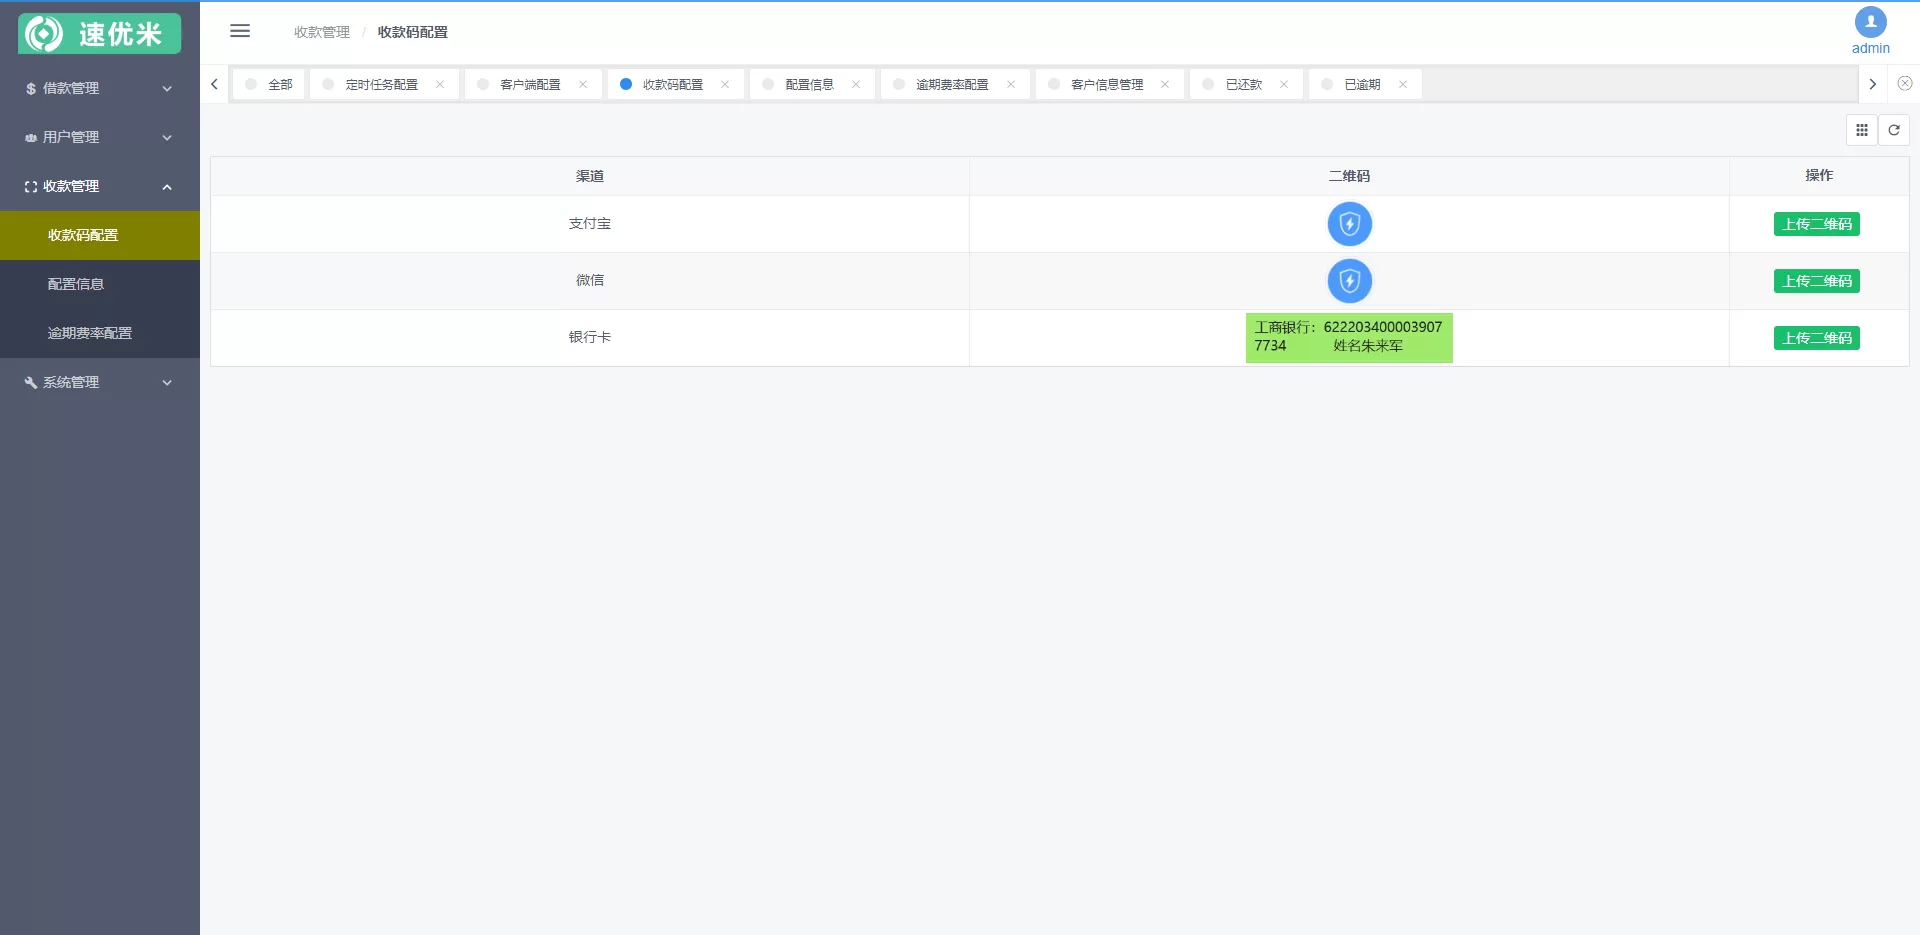1920x935 pixels.
Task: Close the 定时任务配置 tab
Action: click(442, 84)
